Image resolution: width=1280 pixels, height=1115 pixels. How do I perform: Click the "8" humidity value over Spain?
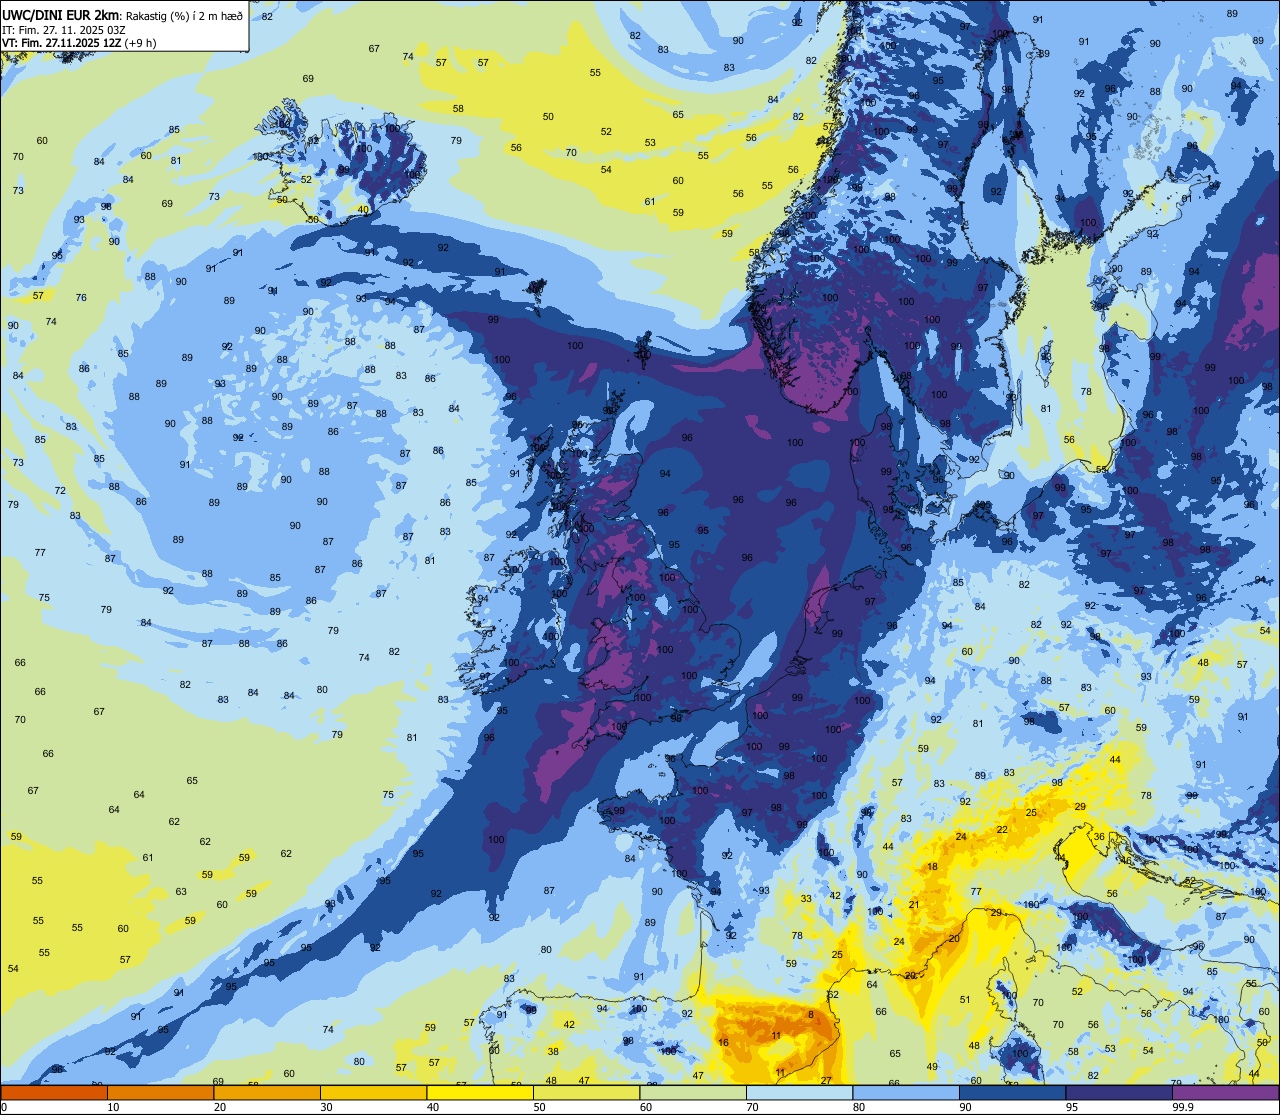(x=810, y=1014)
